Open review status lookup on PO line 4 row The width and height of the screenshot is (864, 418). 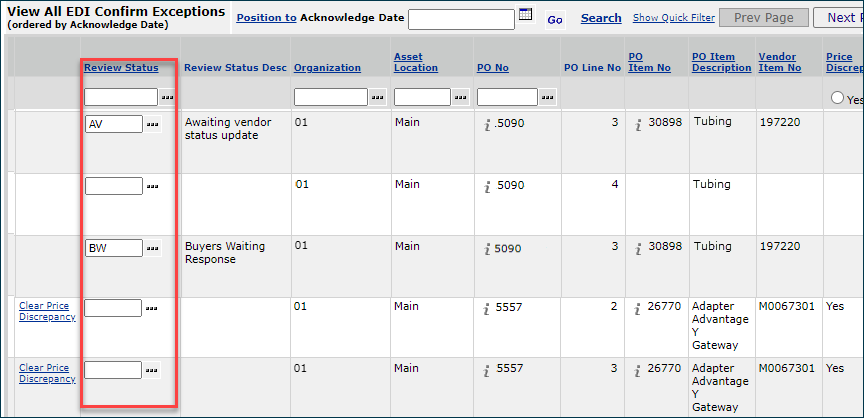point(152,186)
